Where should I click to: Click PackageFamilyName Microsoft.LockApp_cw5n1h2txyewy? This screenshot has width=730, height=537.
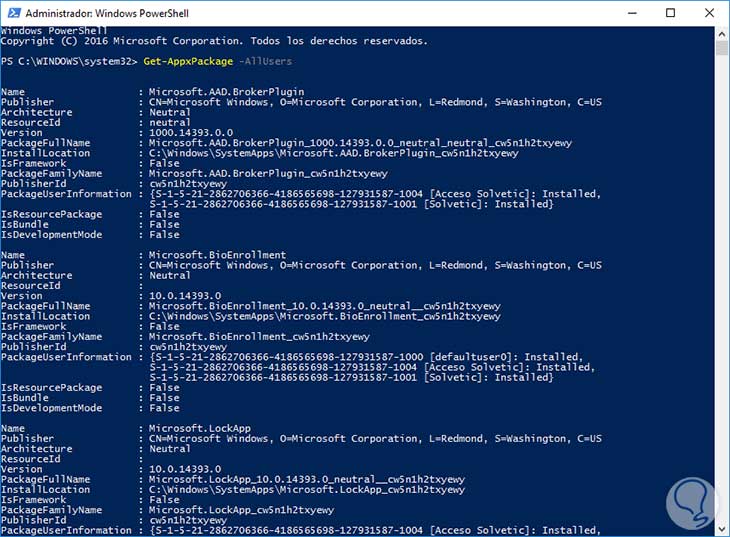241,510
